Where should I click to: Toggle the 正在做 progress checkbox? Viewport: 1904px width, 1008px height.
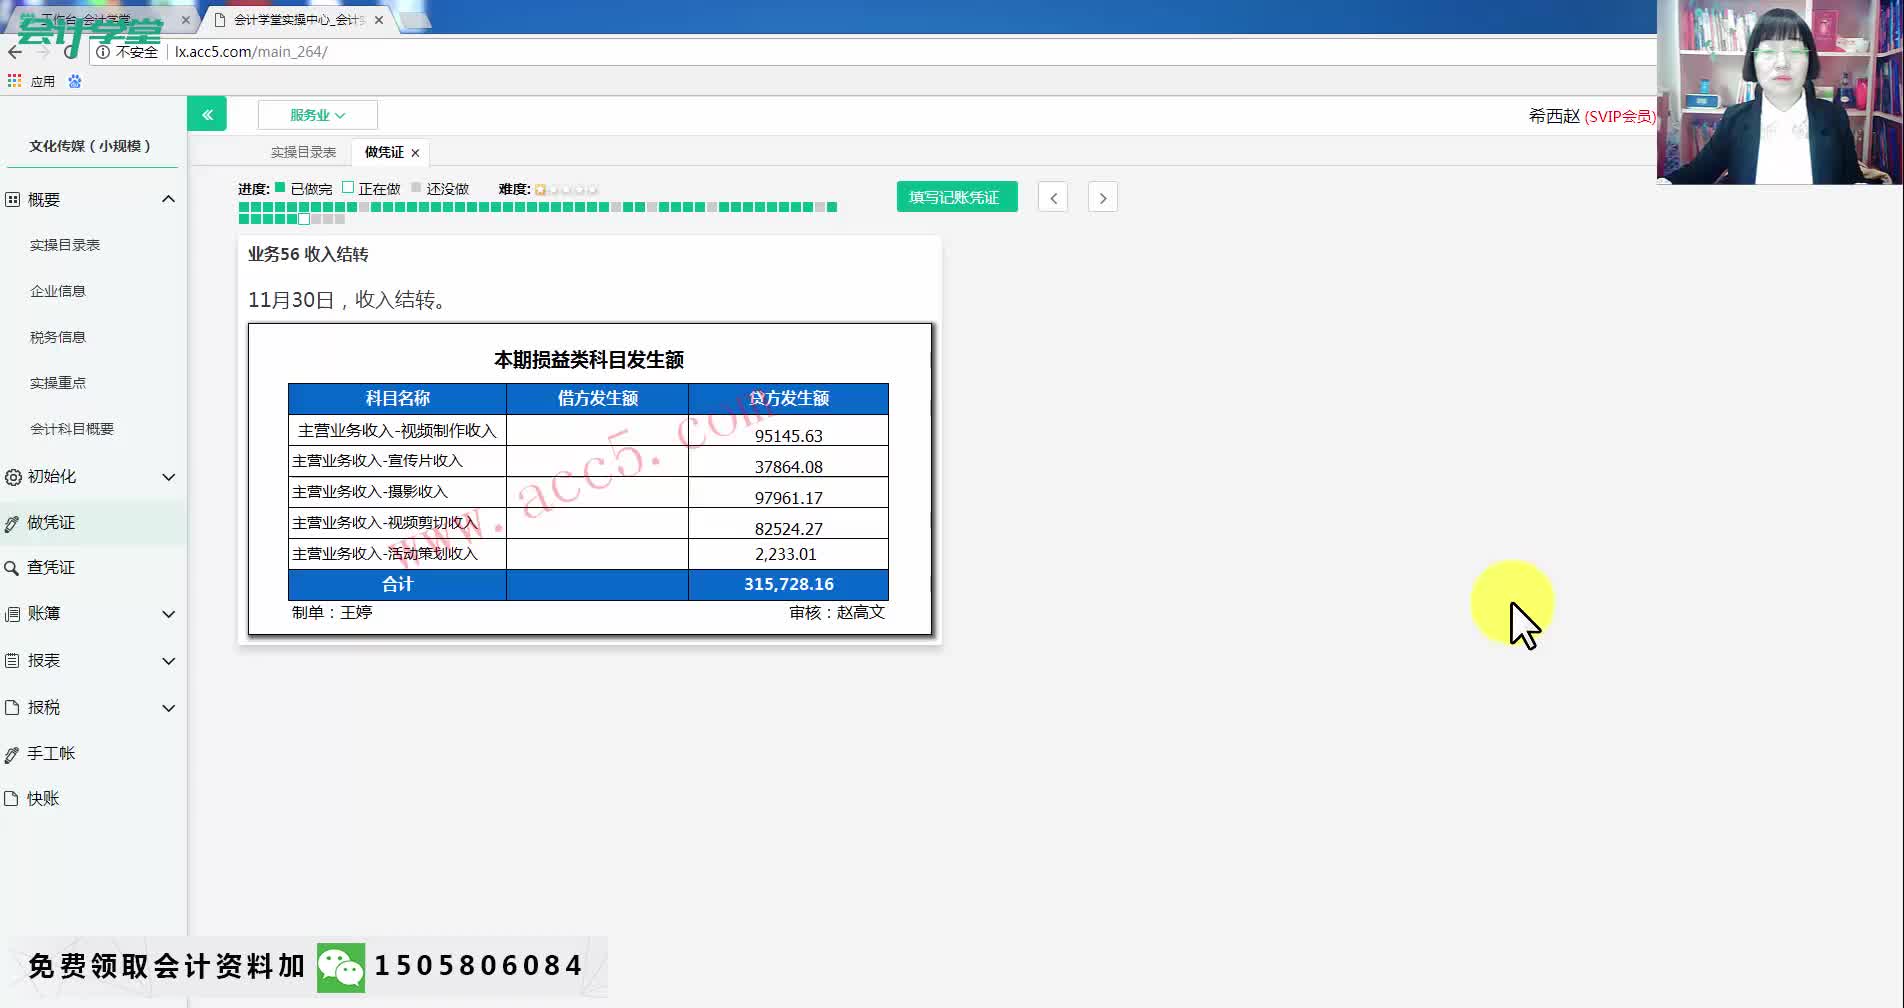347,187
